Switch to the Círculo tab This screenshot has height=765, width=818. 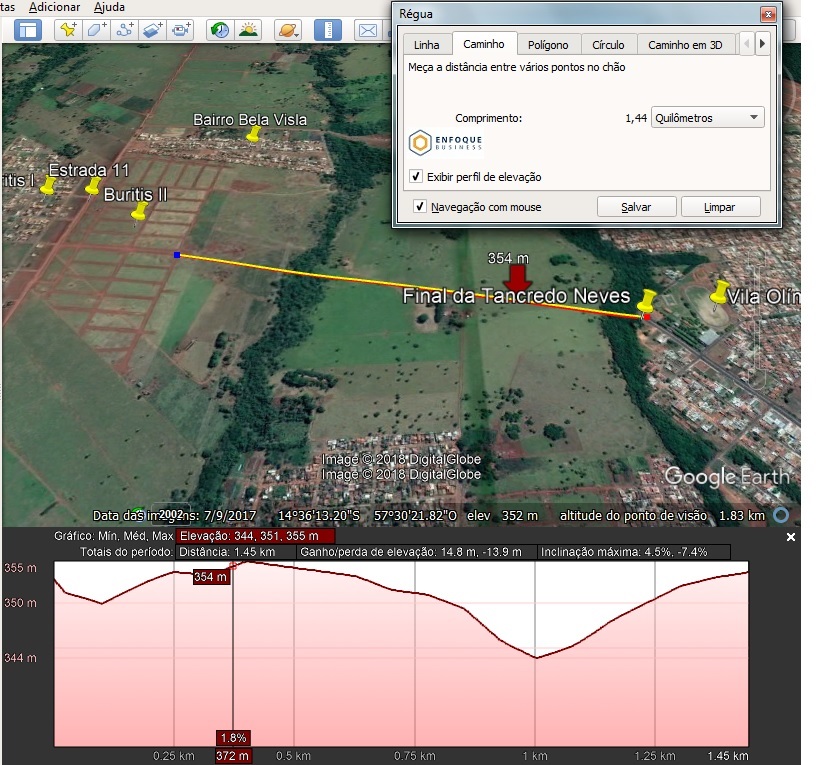point(608,45)
